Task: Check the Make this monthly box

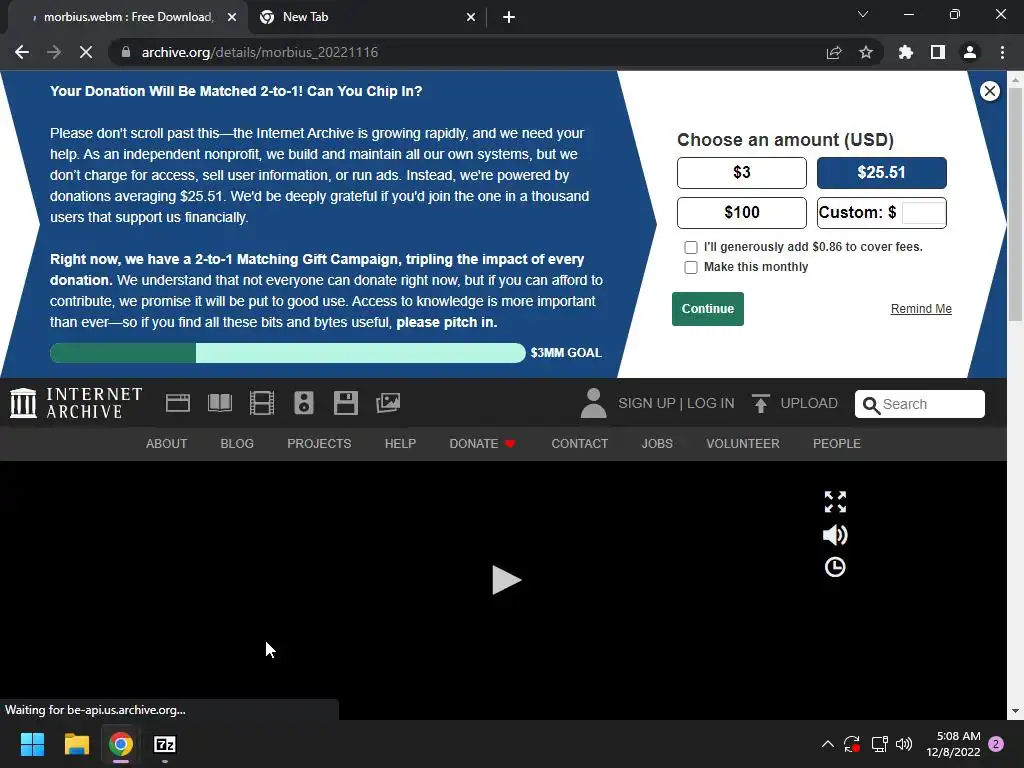Action: [690, 267]
